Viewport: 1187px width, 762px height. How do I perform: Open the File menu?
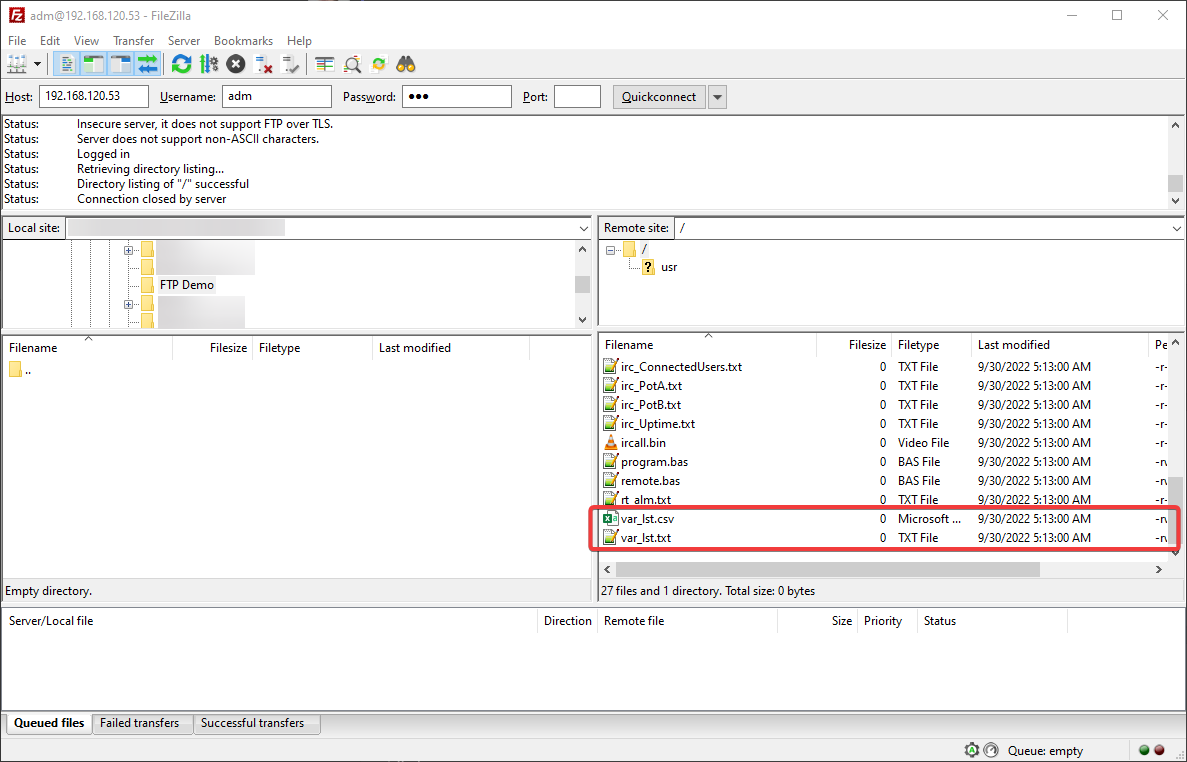(17, 41)
